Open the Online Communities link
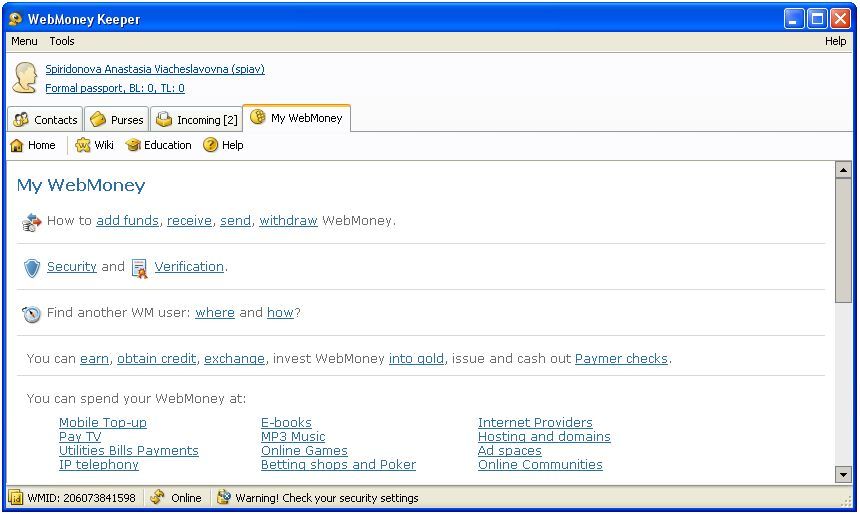860x514 pixels. [540, 465]
